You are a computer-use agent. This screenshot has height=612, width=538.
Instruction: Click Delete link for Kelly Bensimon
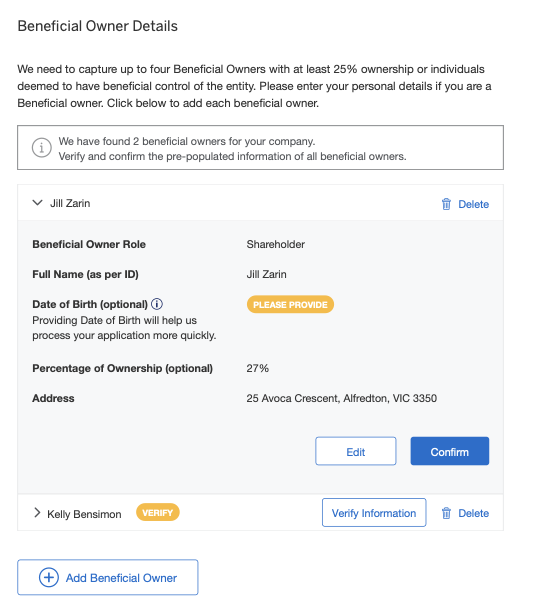pos(473,513)
